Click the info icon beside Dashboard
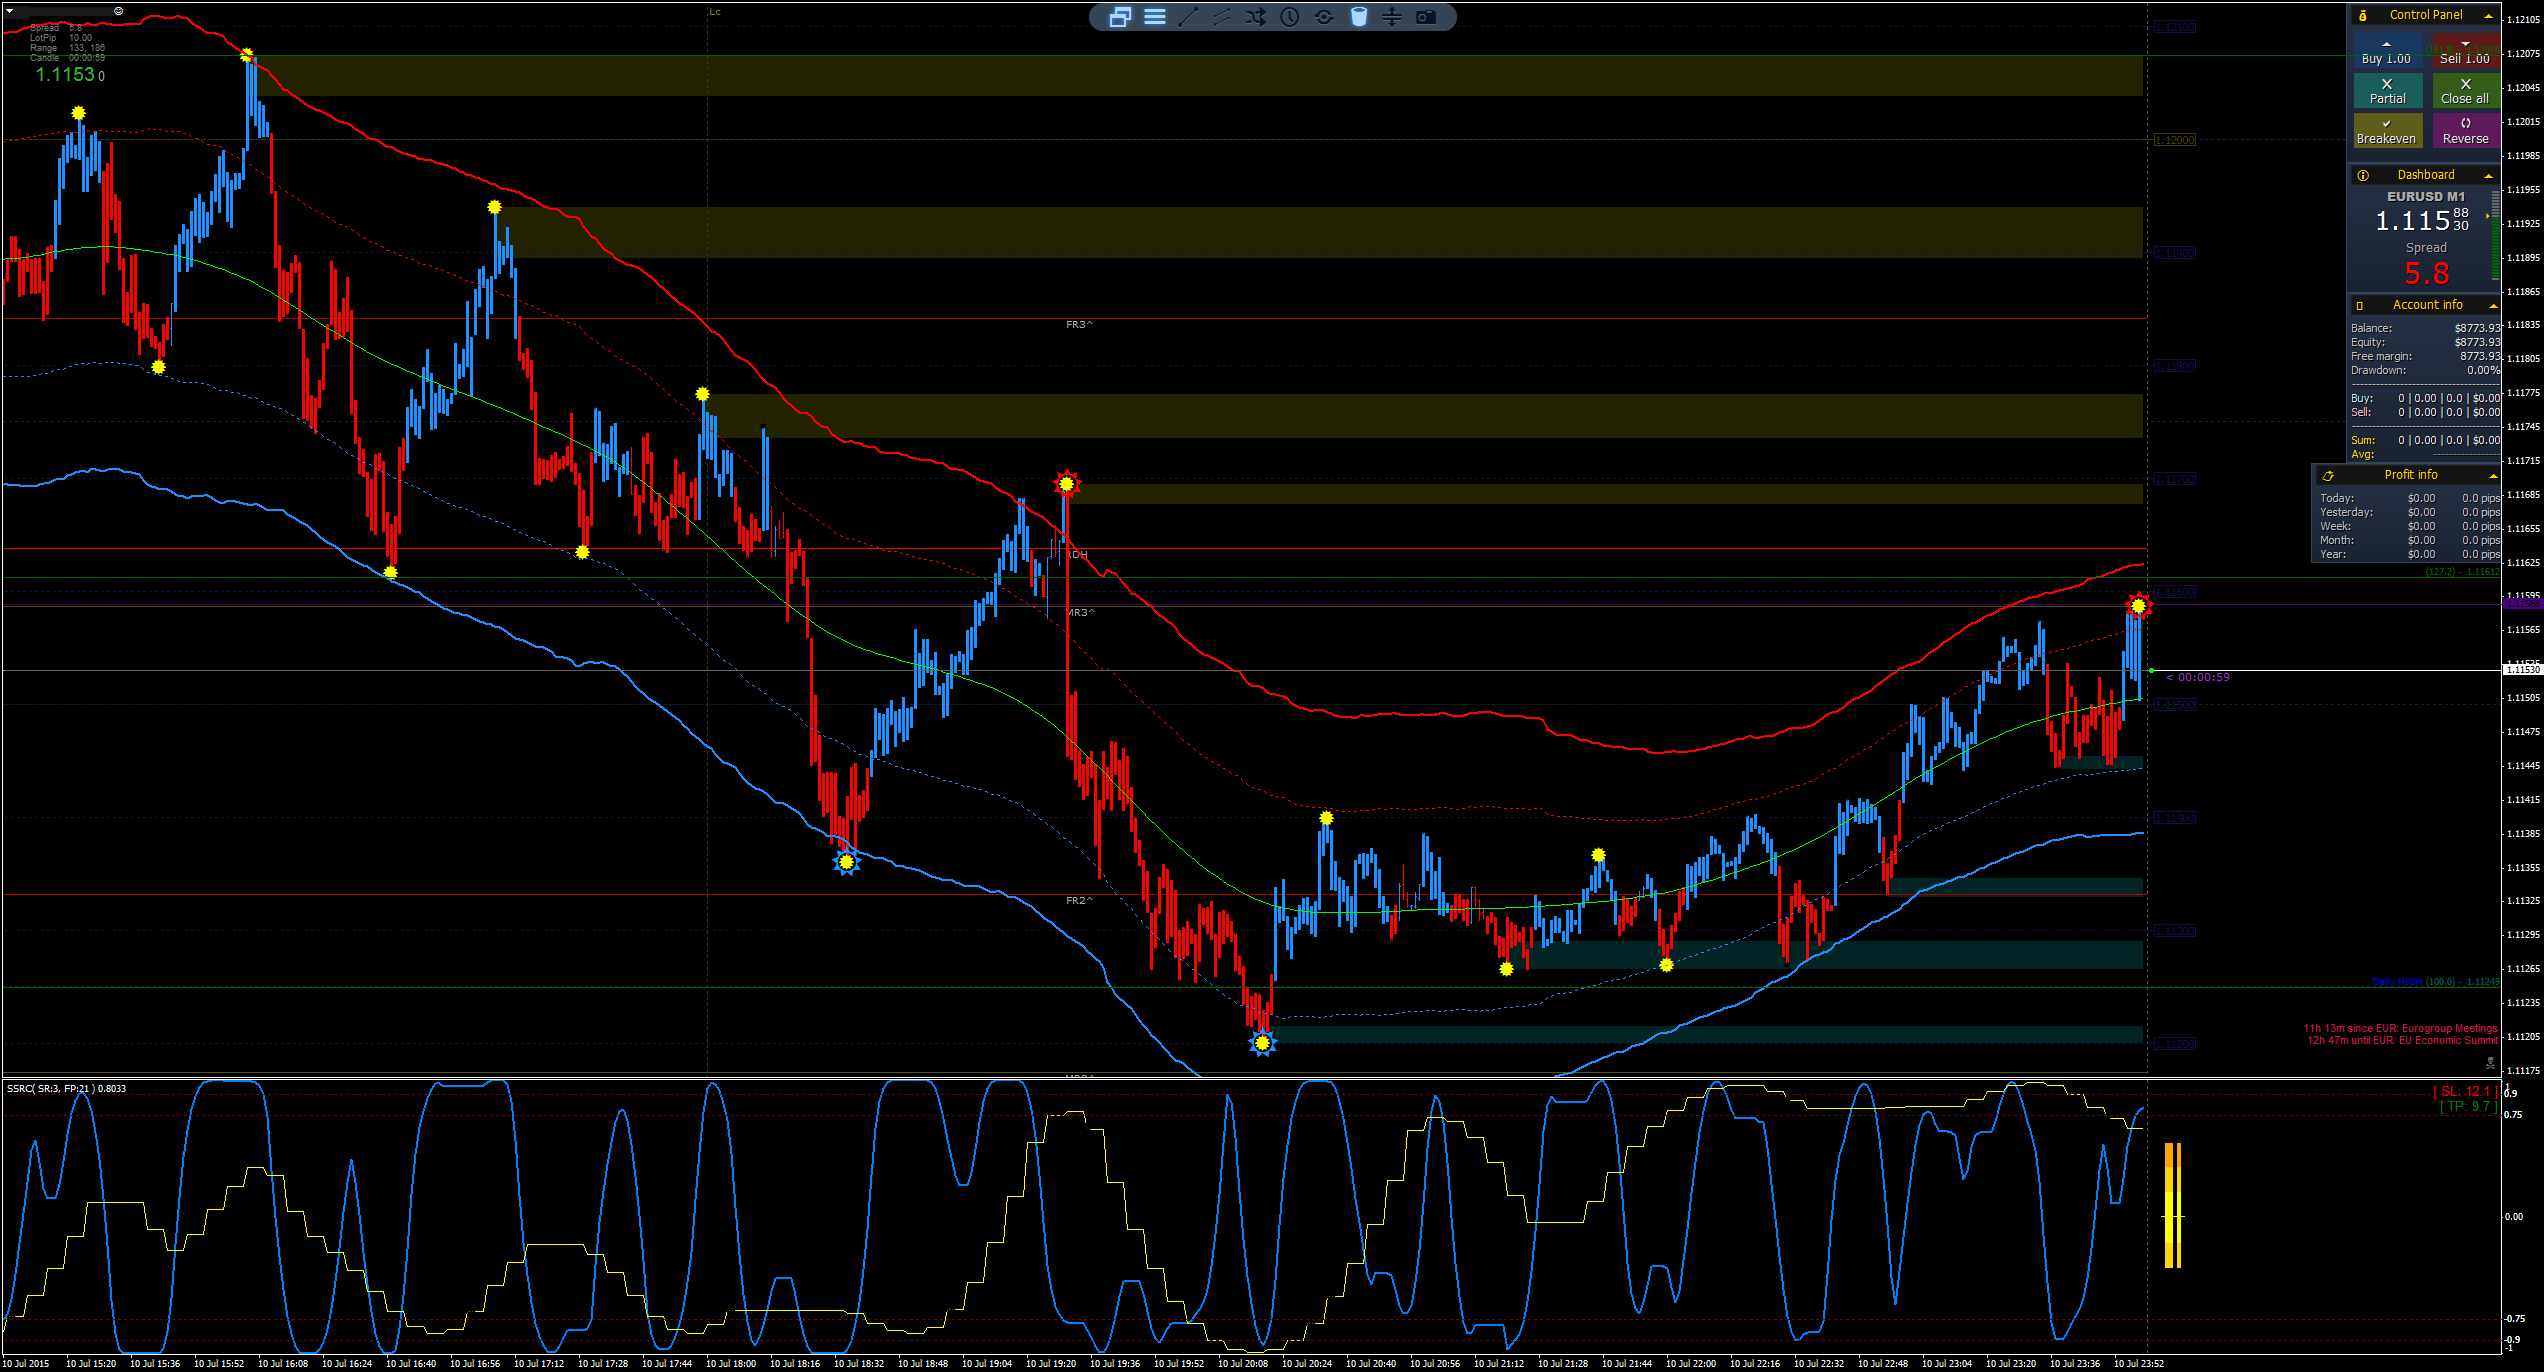Viewport: 2544px width, 1372px height. pyautogui.click(x=2363, y=175)
